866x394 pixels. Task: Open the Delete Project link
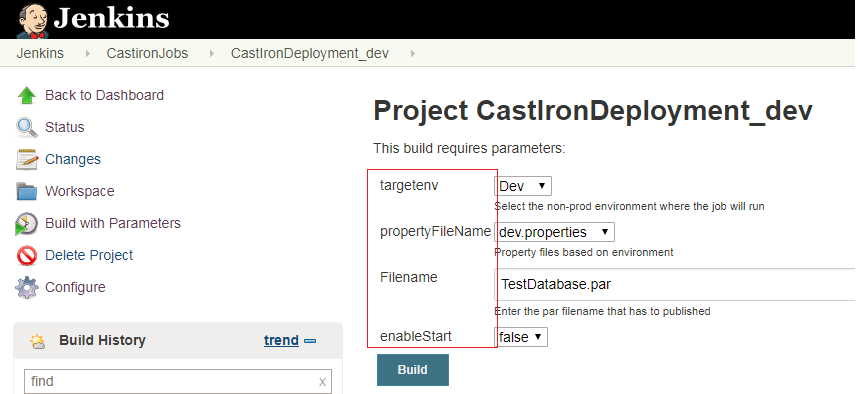point(89,255)
